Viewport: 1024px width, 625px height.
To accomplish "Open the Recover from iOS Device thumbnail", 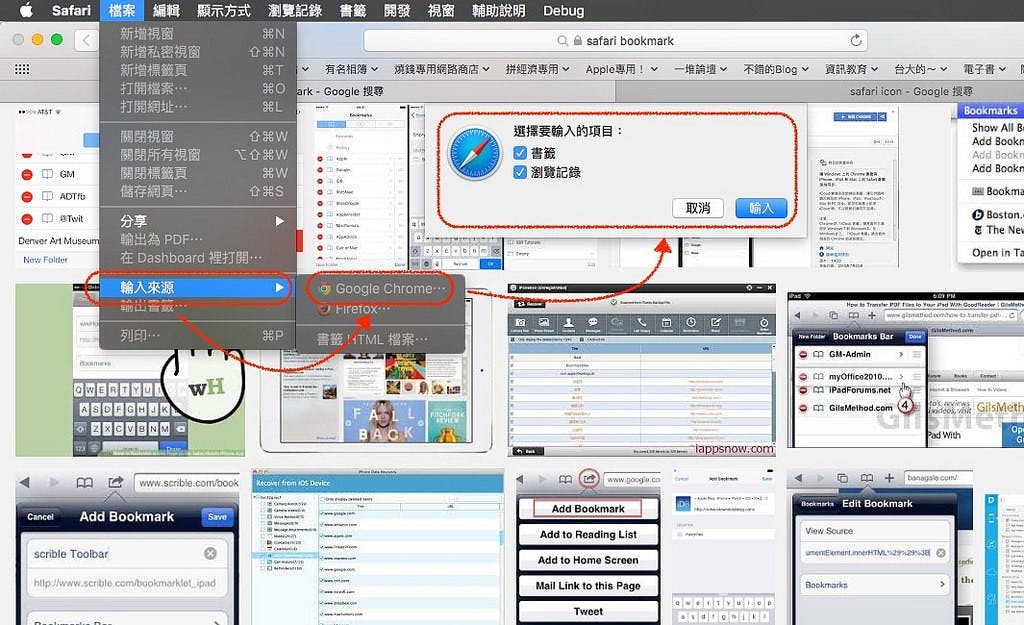I will [377, 549].
